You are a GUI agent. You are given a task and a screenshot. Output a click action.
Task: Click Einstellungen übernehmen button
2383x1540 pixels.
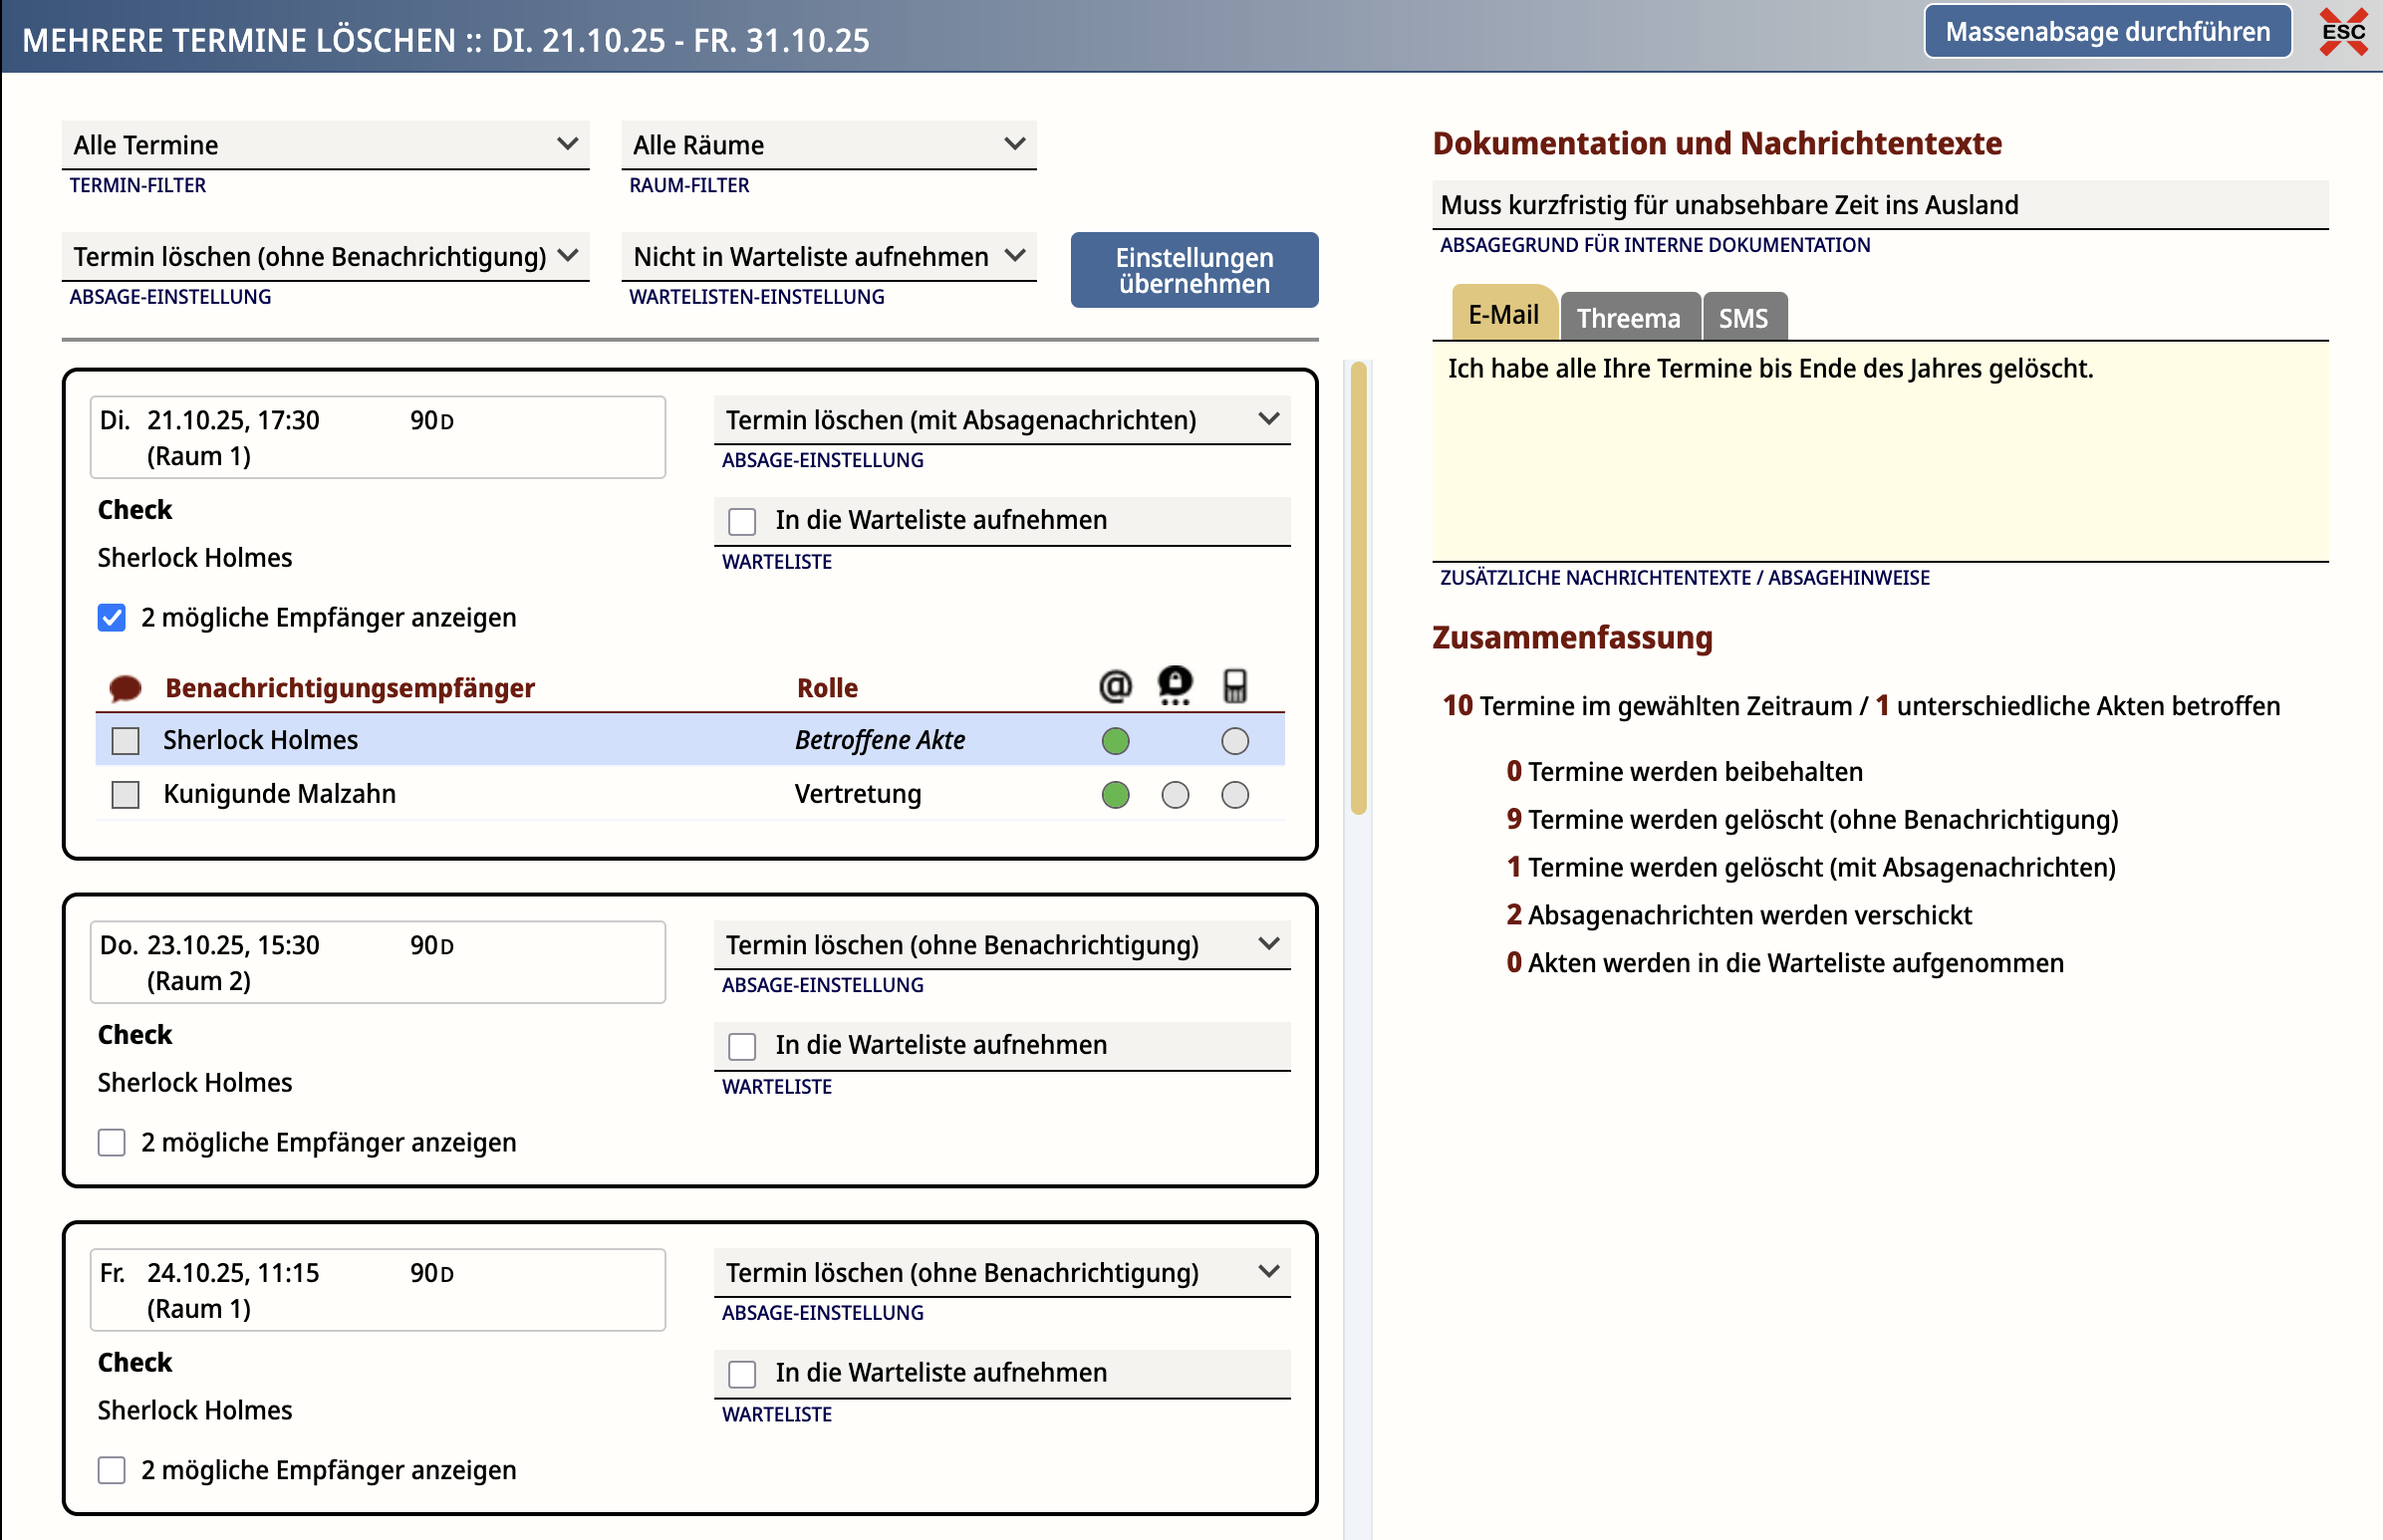click(x=1194, y=270)
